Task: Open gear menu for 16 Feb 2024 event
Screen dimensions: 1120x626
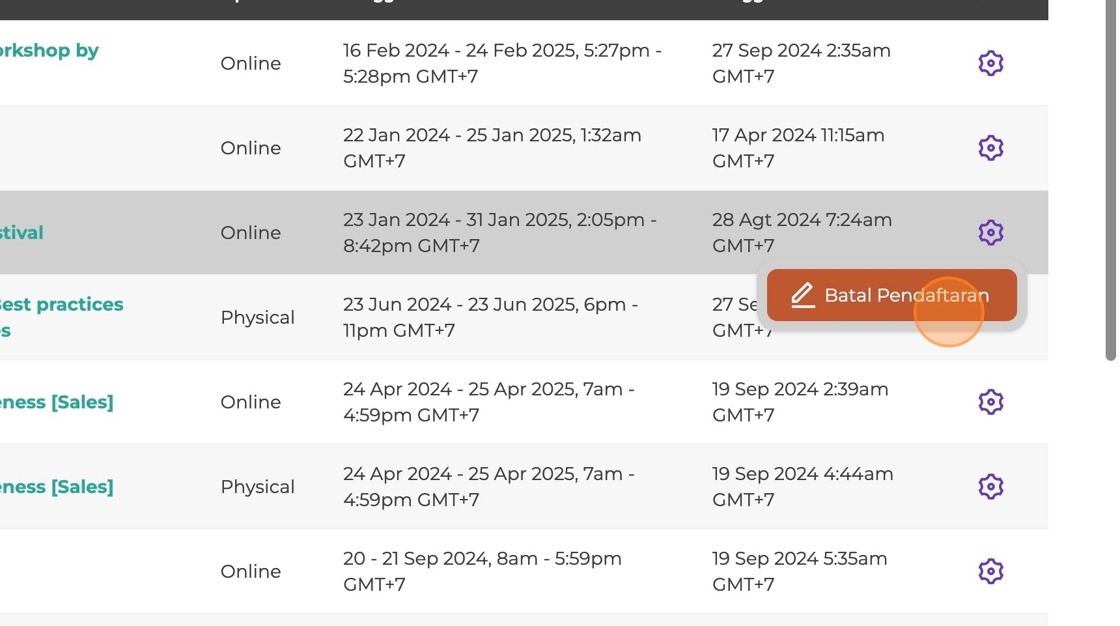Action: tap(991, 64)
